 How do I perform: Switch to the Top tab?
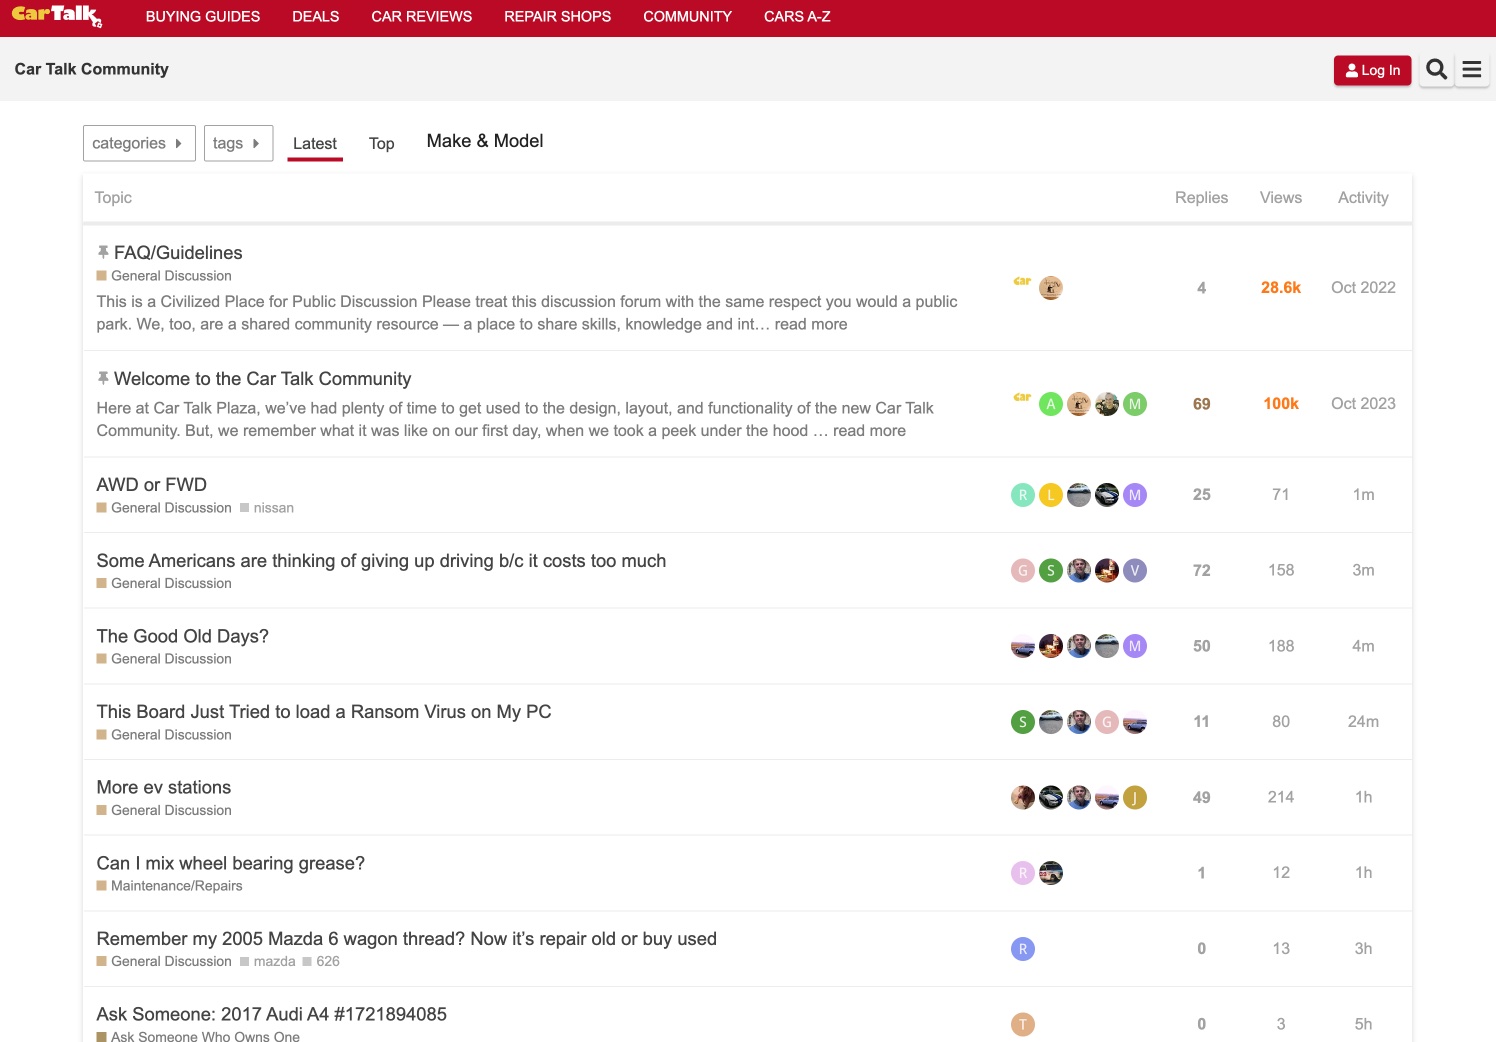coord(381,144)
